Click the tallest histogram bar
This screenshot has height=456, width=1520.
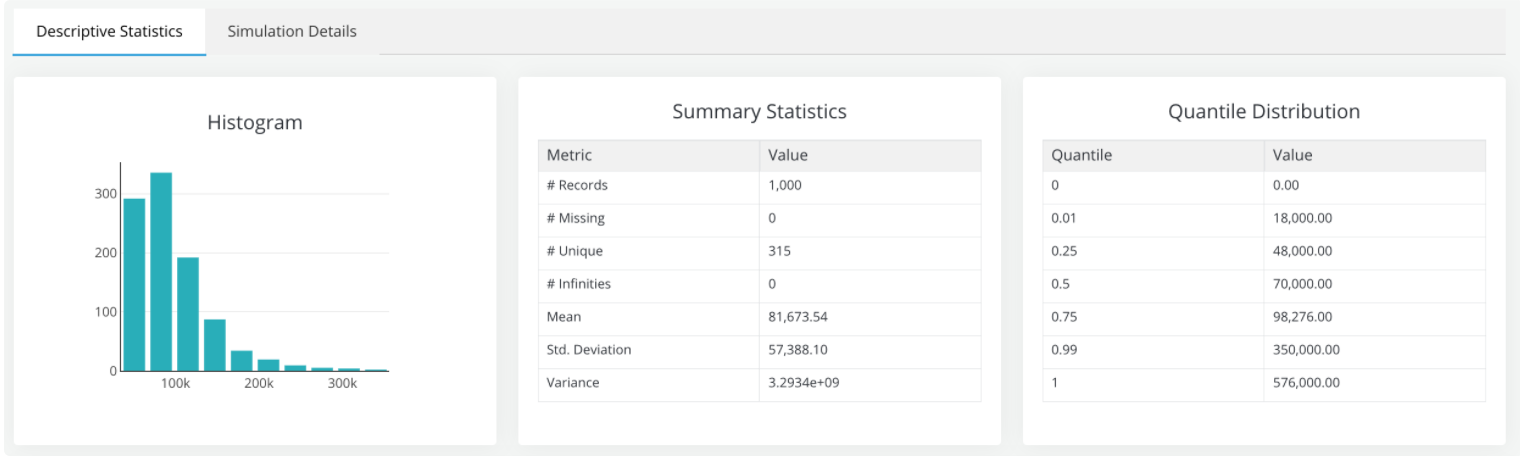(161, 271)
